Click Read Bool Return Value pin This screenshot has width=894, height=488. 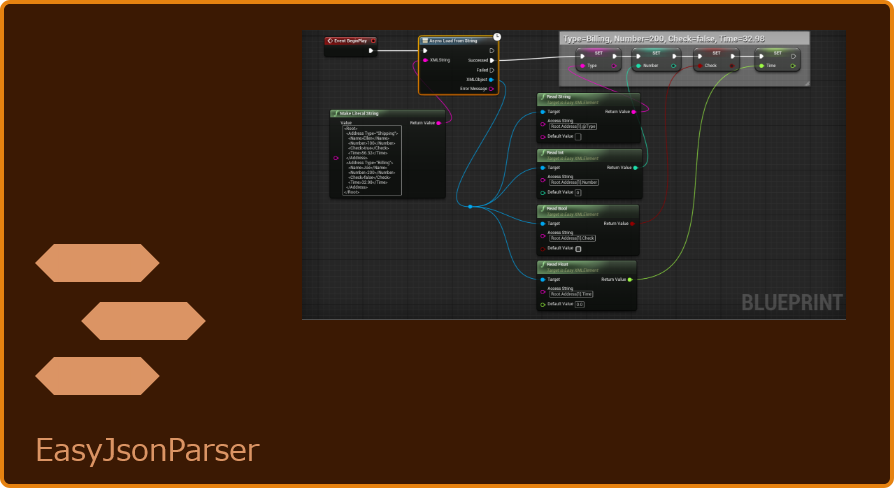pos(632,224)
